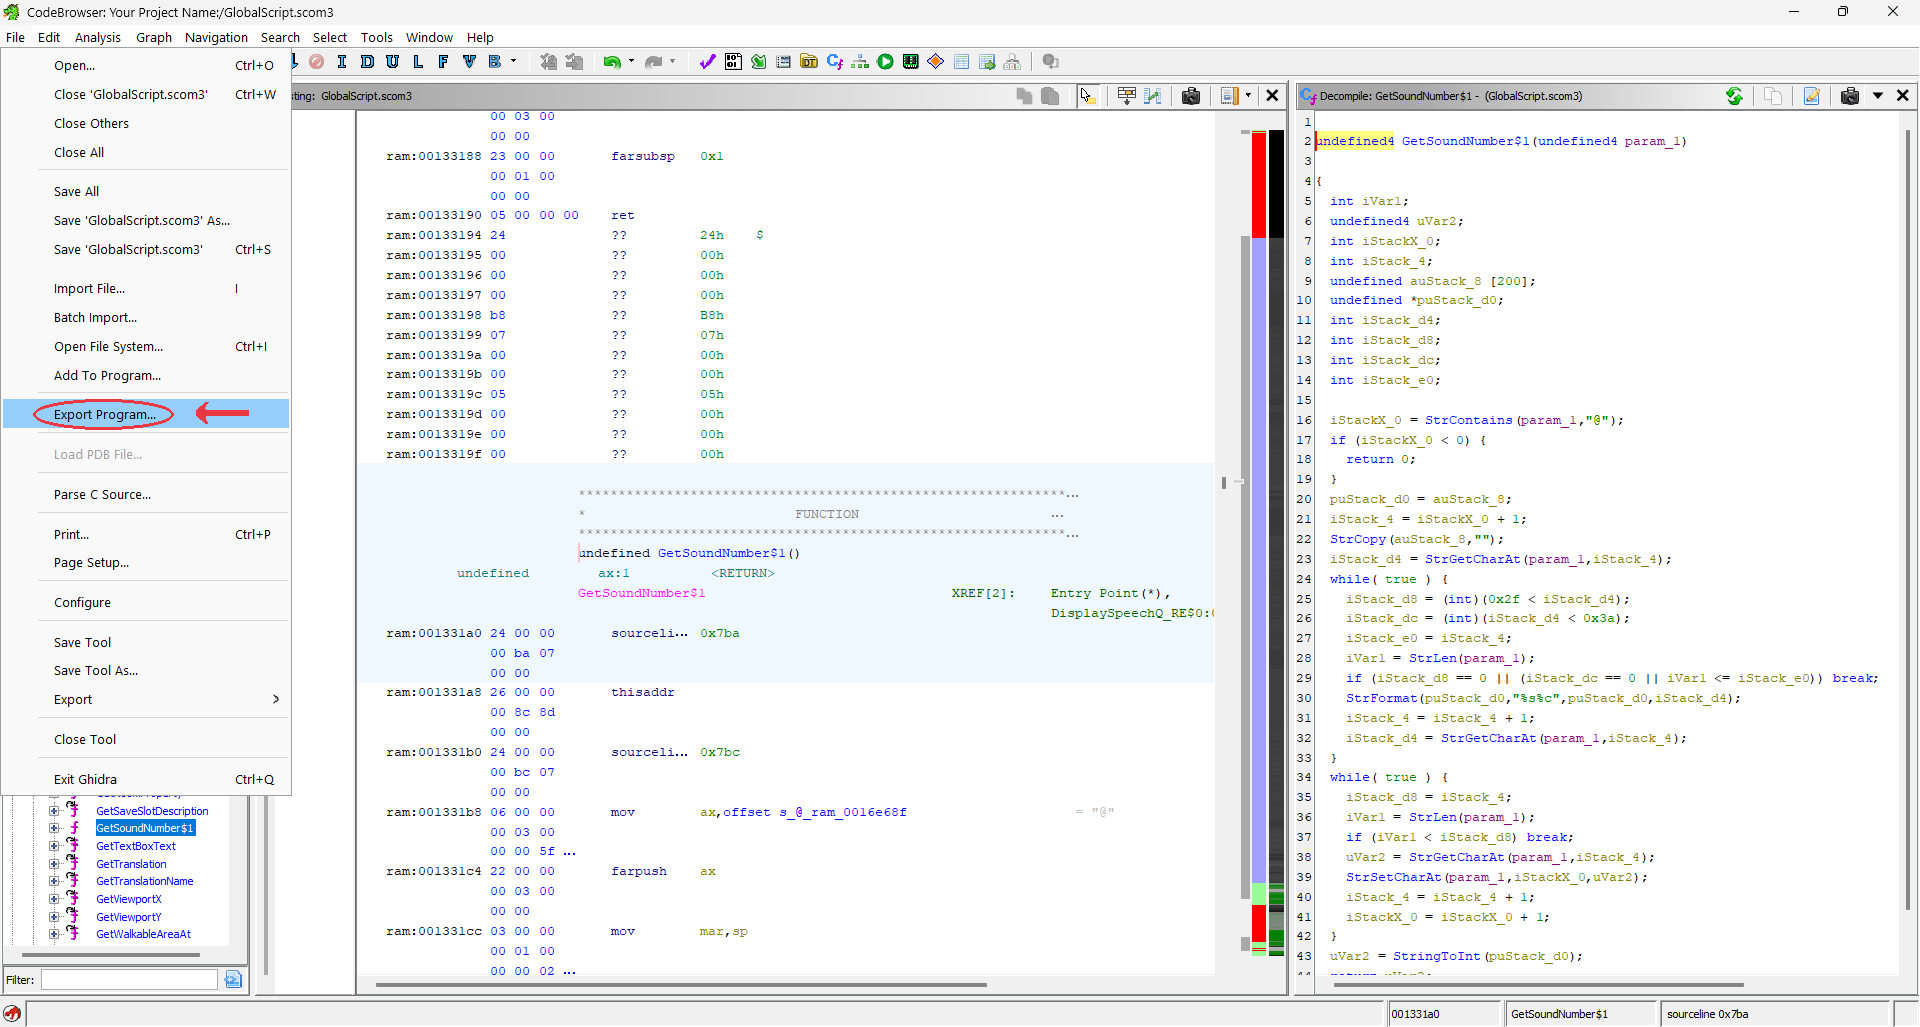This screenshot has width=1920, height=1027.
Task: Click the 'F' function navigation toolbar icon
Action: [443, 62]
